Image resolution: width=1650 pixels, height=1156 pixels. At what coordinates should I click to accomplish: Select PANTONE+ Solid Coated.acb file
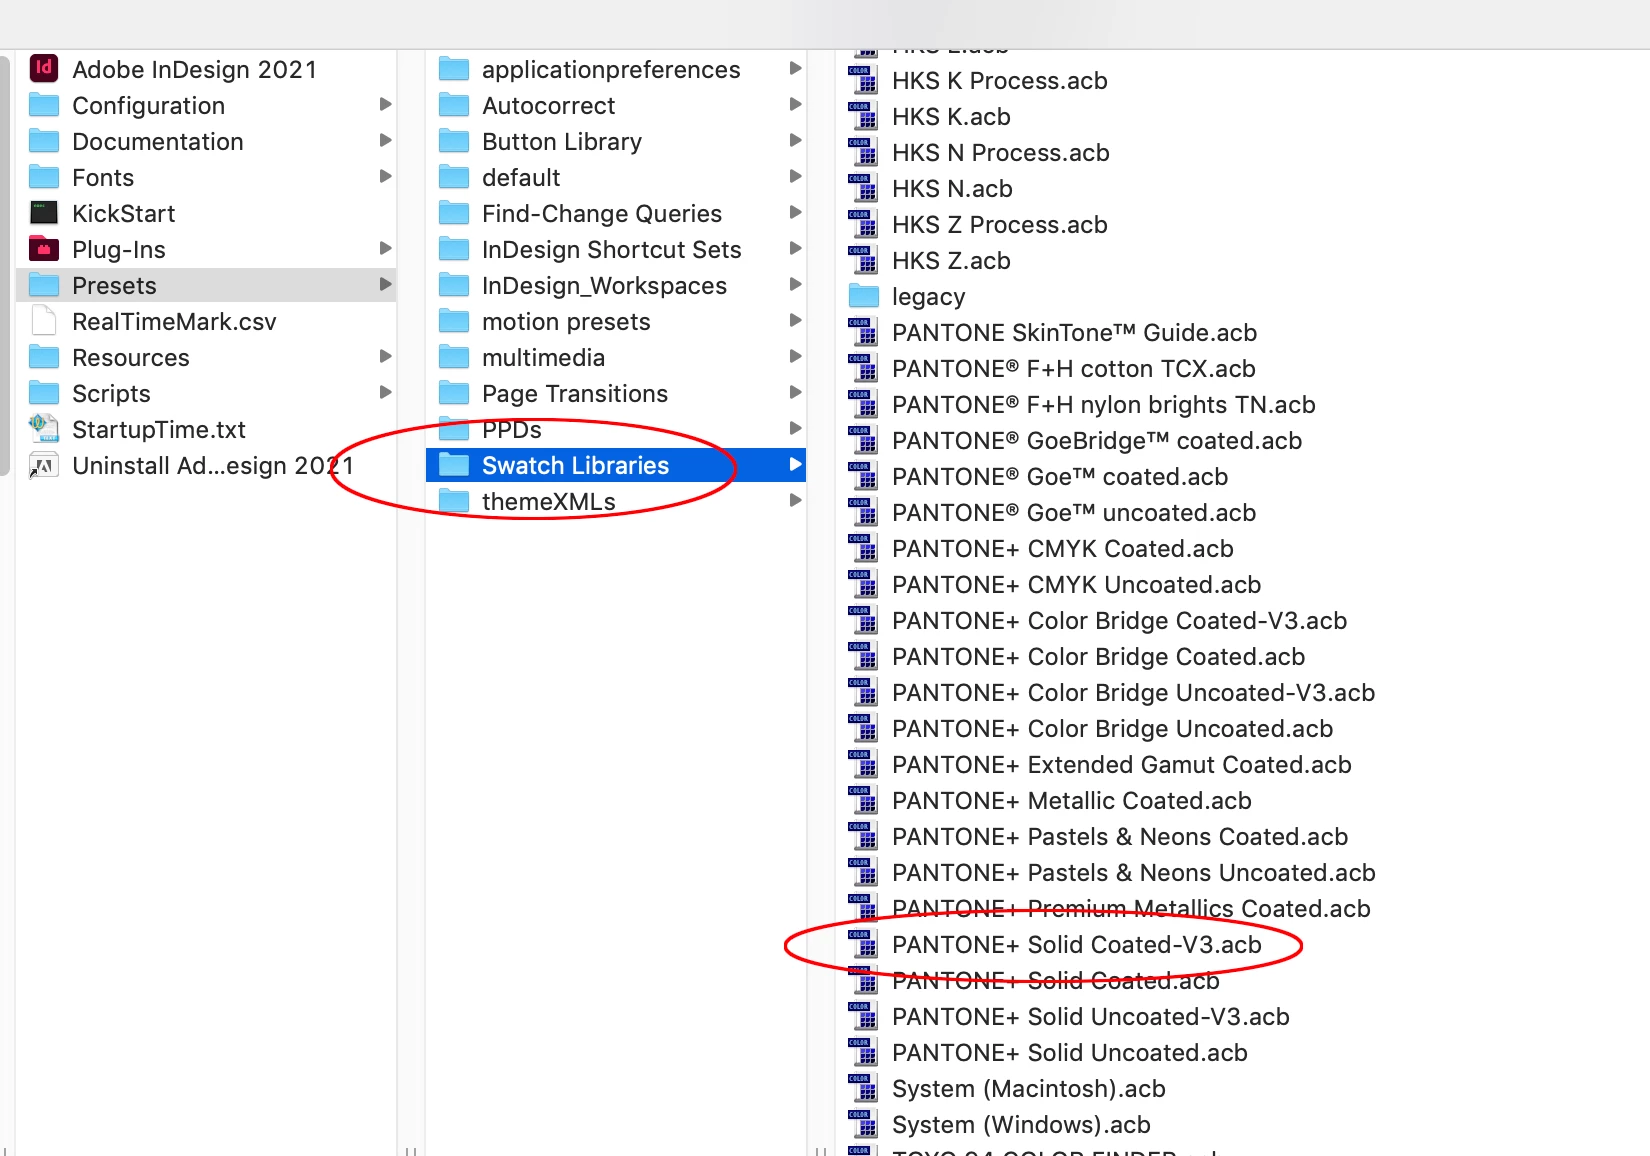click(x=1055, y=981)
